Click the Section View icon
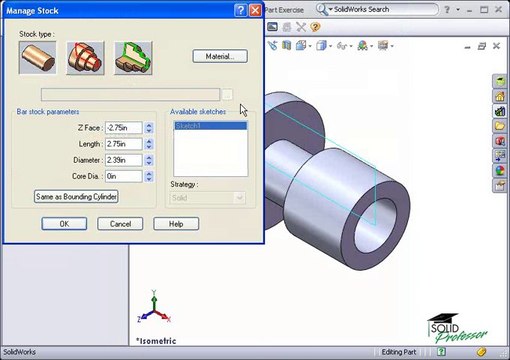The height and width of the screenshot is (360, 510). point(287,45)
